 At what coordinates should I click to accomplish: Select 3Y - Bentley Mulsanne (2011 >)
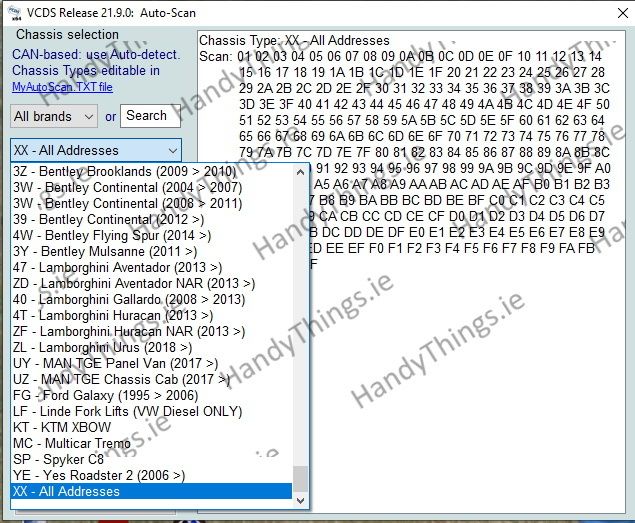[x=151, y=252]
